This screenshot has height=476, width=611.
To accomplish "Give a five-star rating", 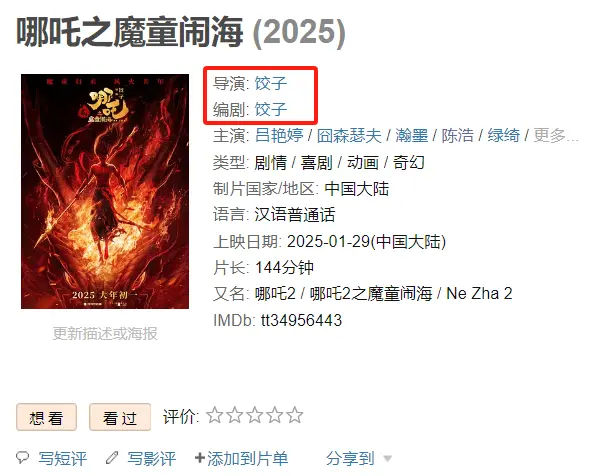I will [x=295, y=415].
